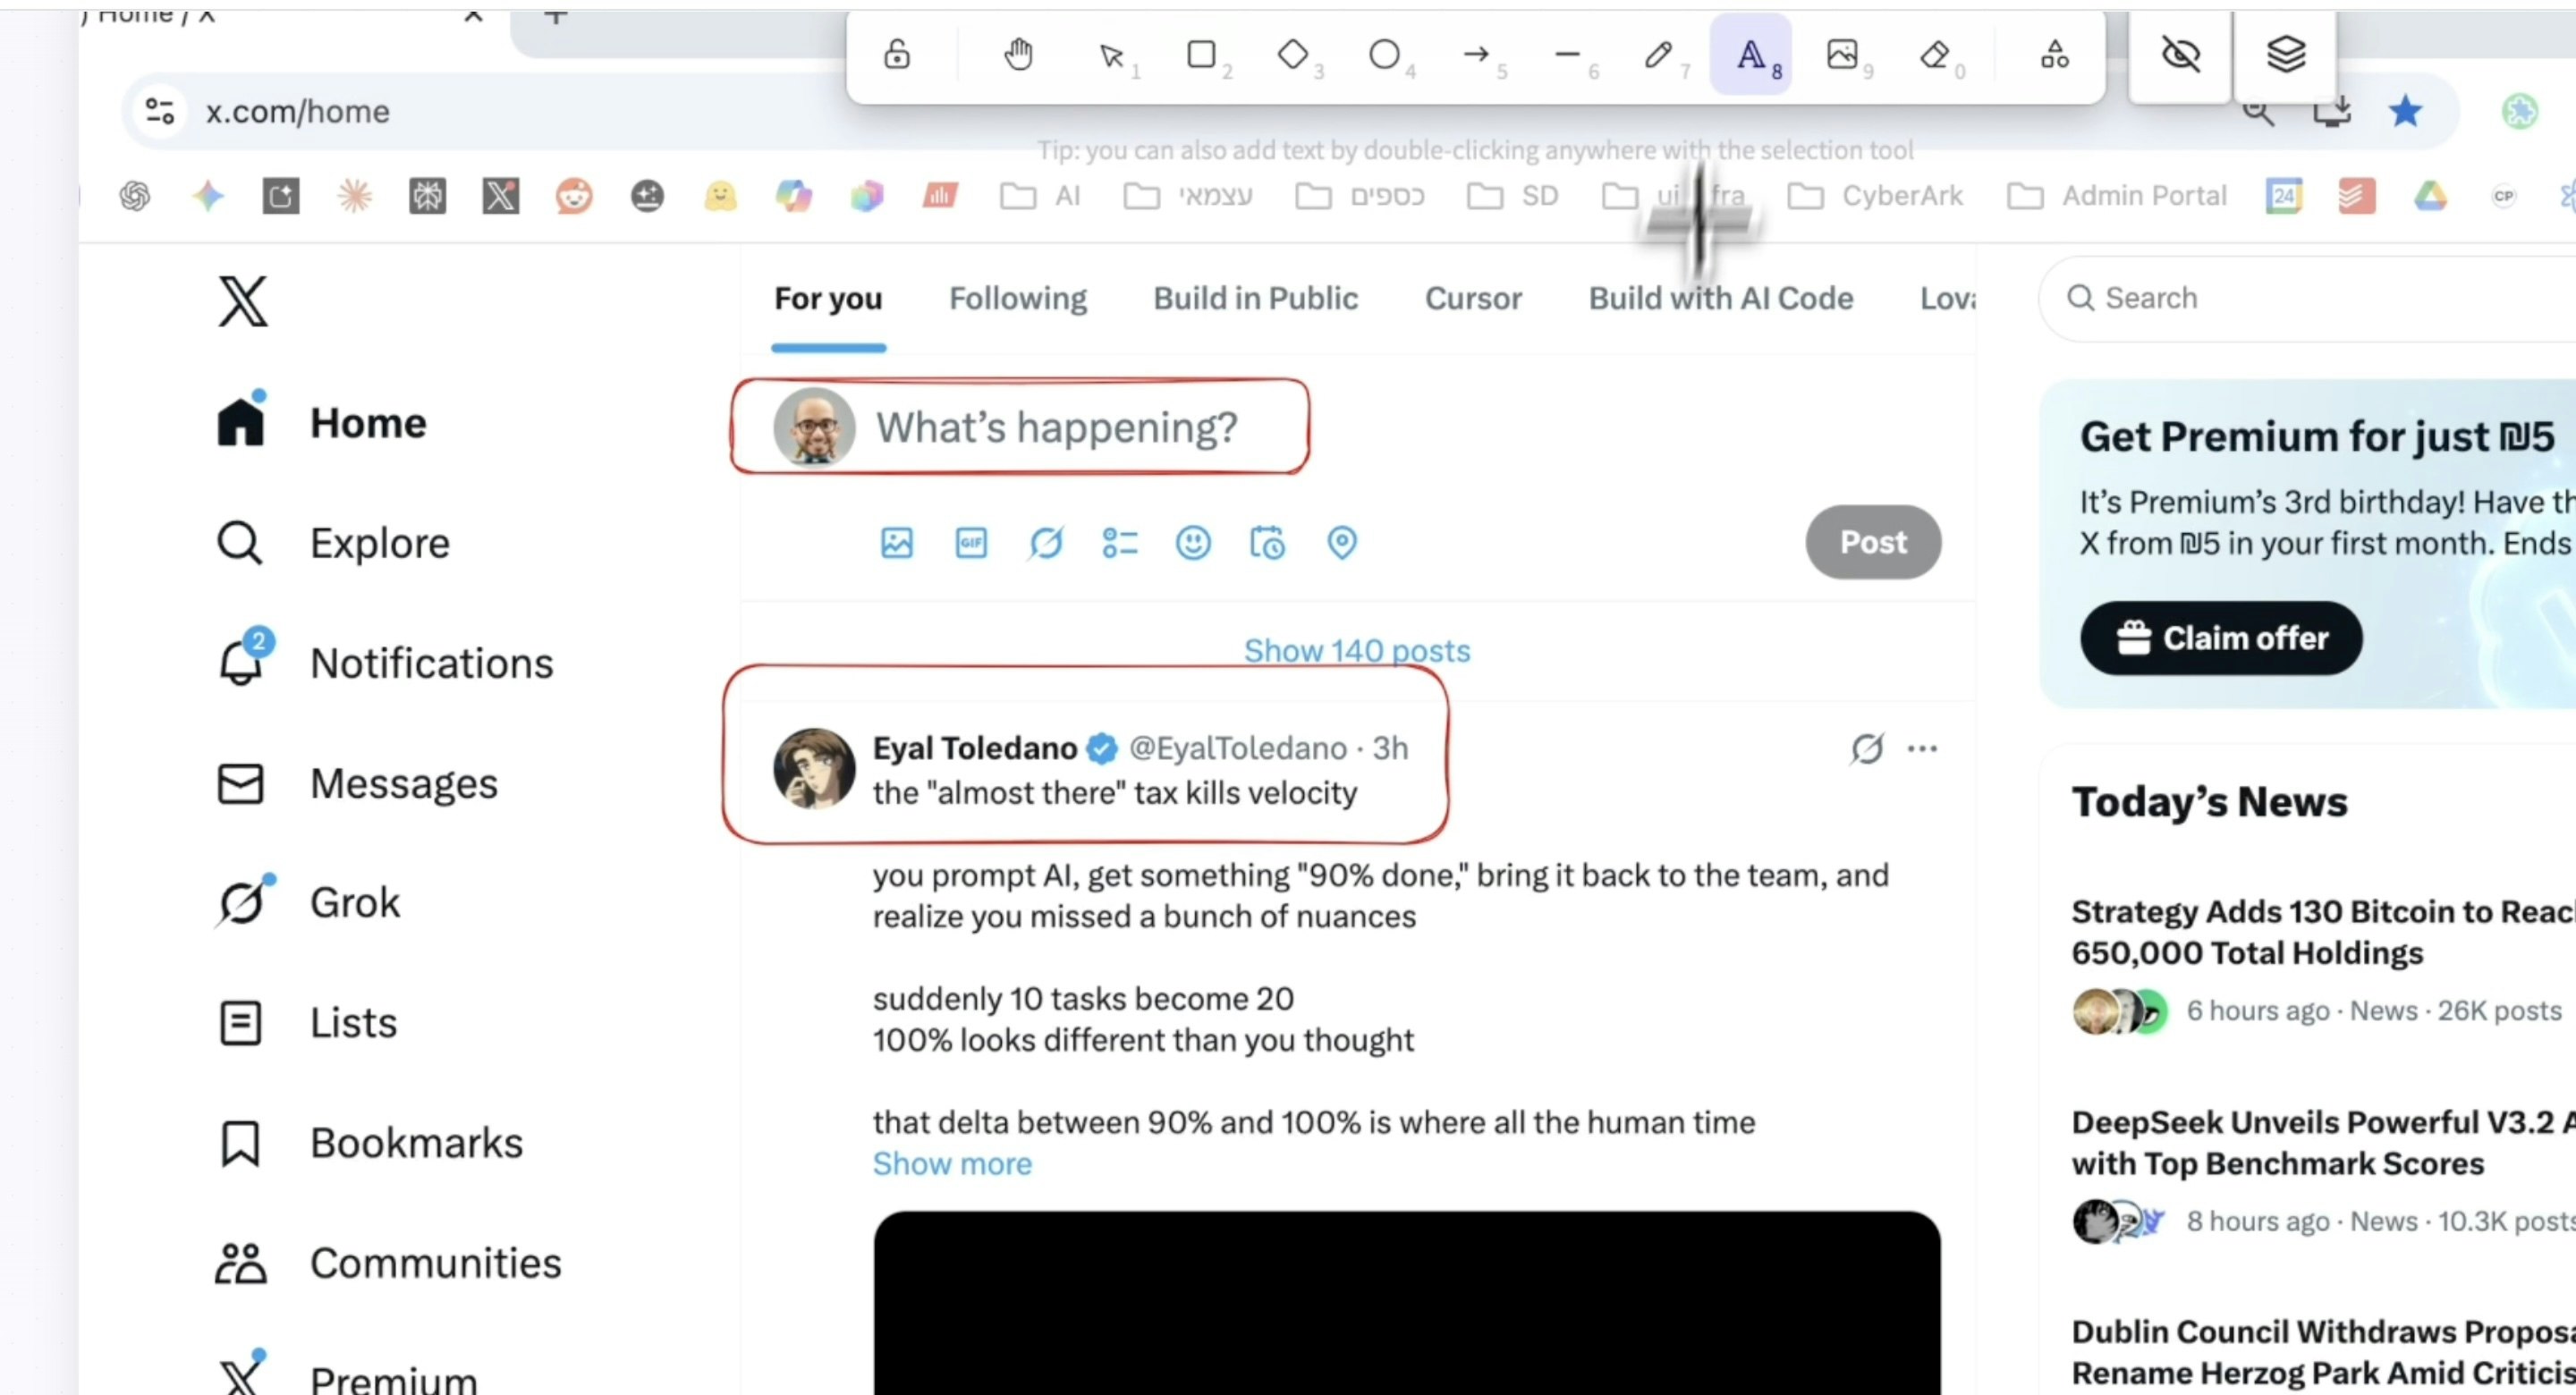Pick the Insert image tool

tap(1842, 54)
